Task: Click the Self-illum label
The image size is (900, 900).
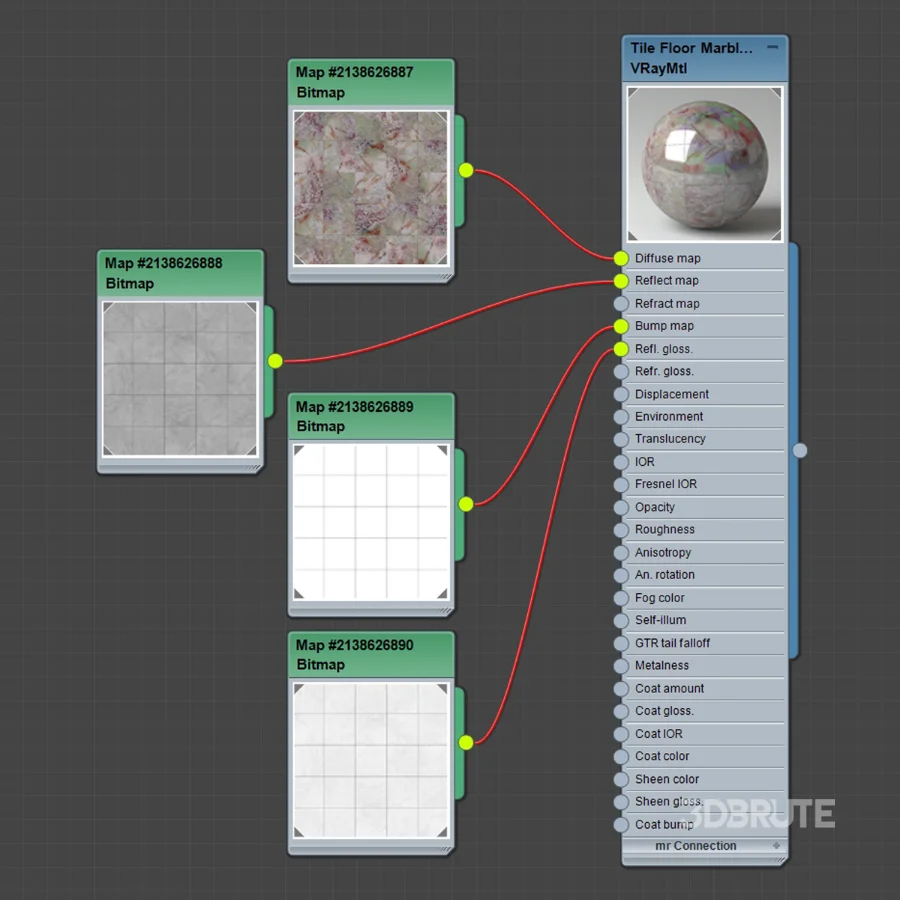Action: tap(660, 620)
